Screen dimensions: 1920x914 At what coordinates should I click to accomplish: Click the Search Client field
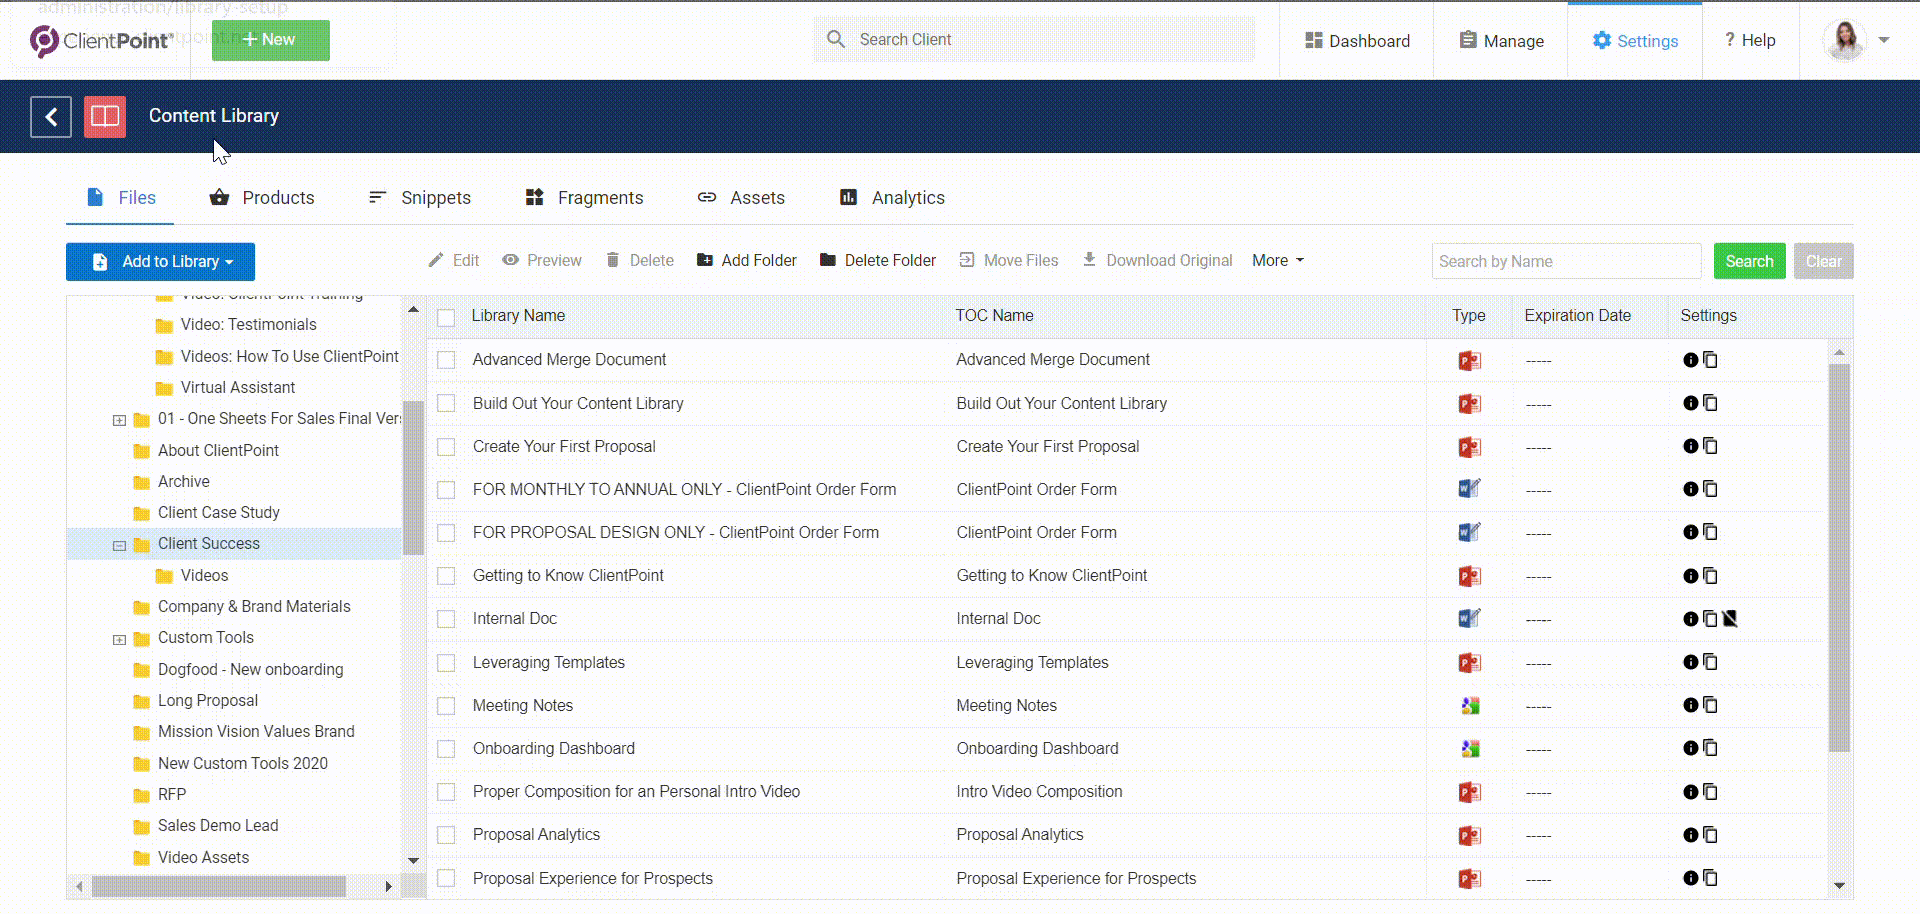[x=1034, y=39]
